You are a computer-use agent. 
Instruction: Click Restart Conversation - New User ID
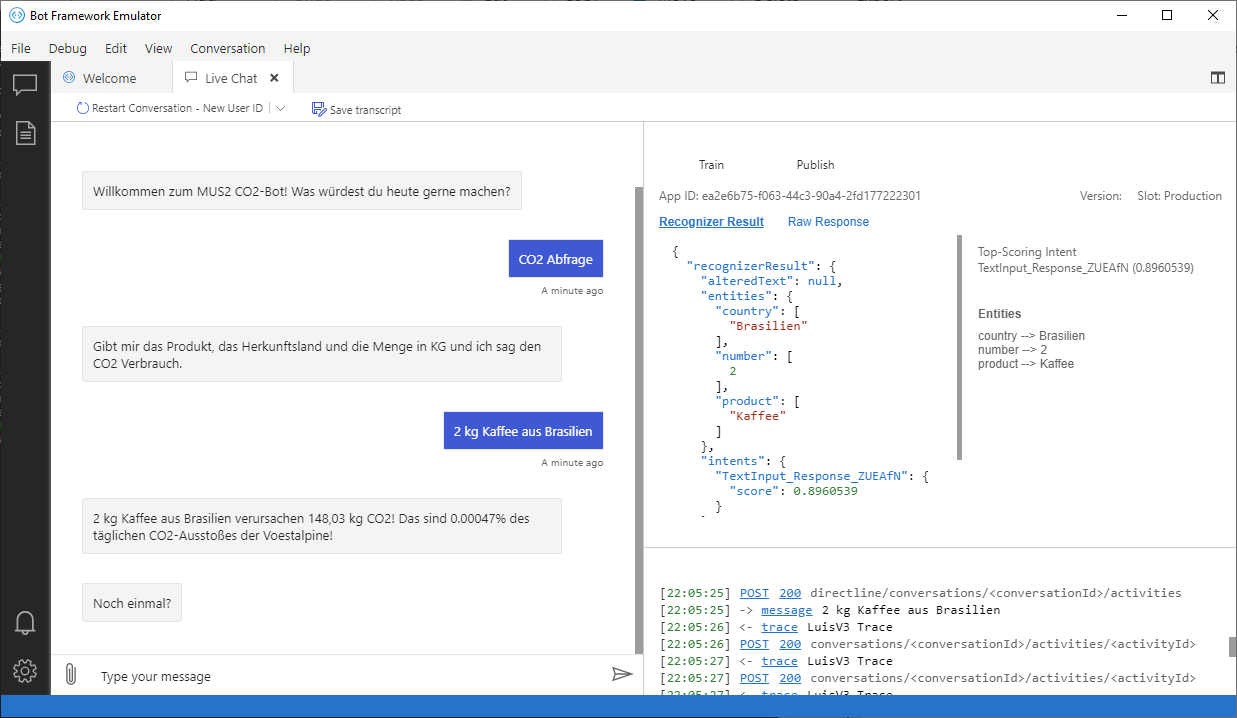[x=169, y=108]
